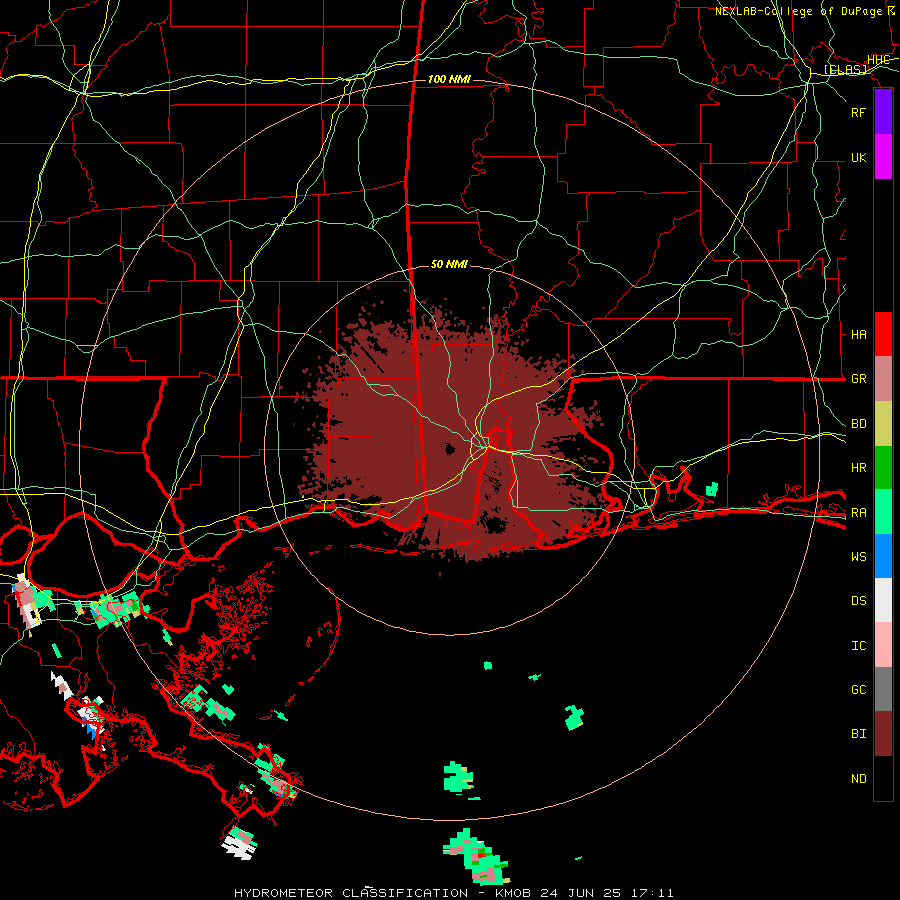Click the WS blue legend swatch
Screen dimensions: 900x900
883,556
